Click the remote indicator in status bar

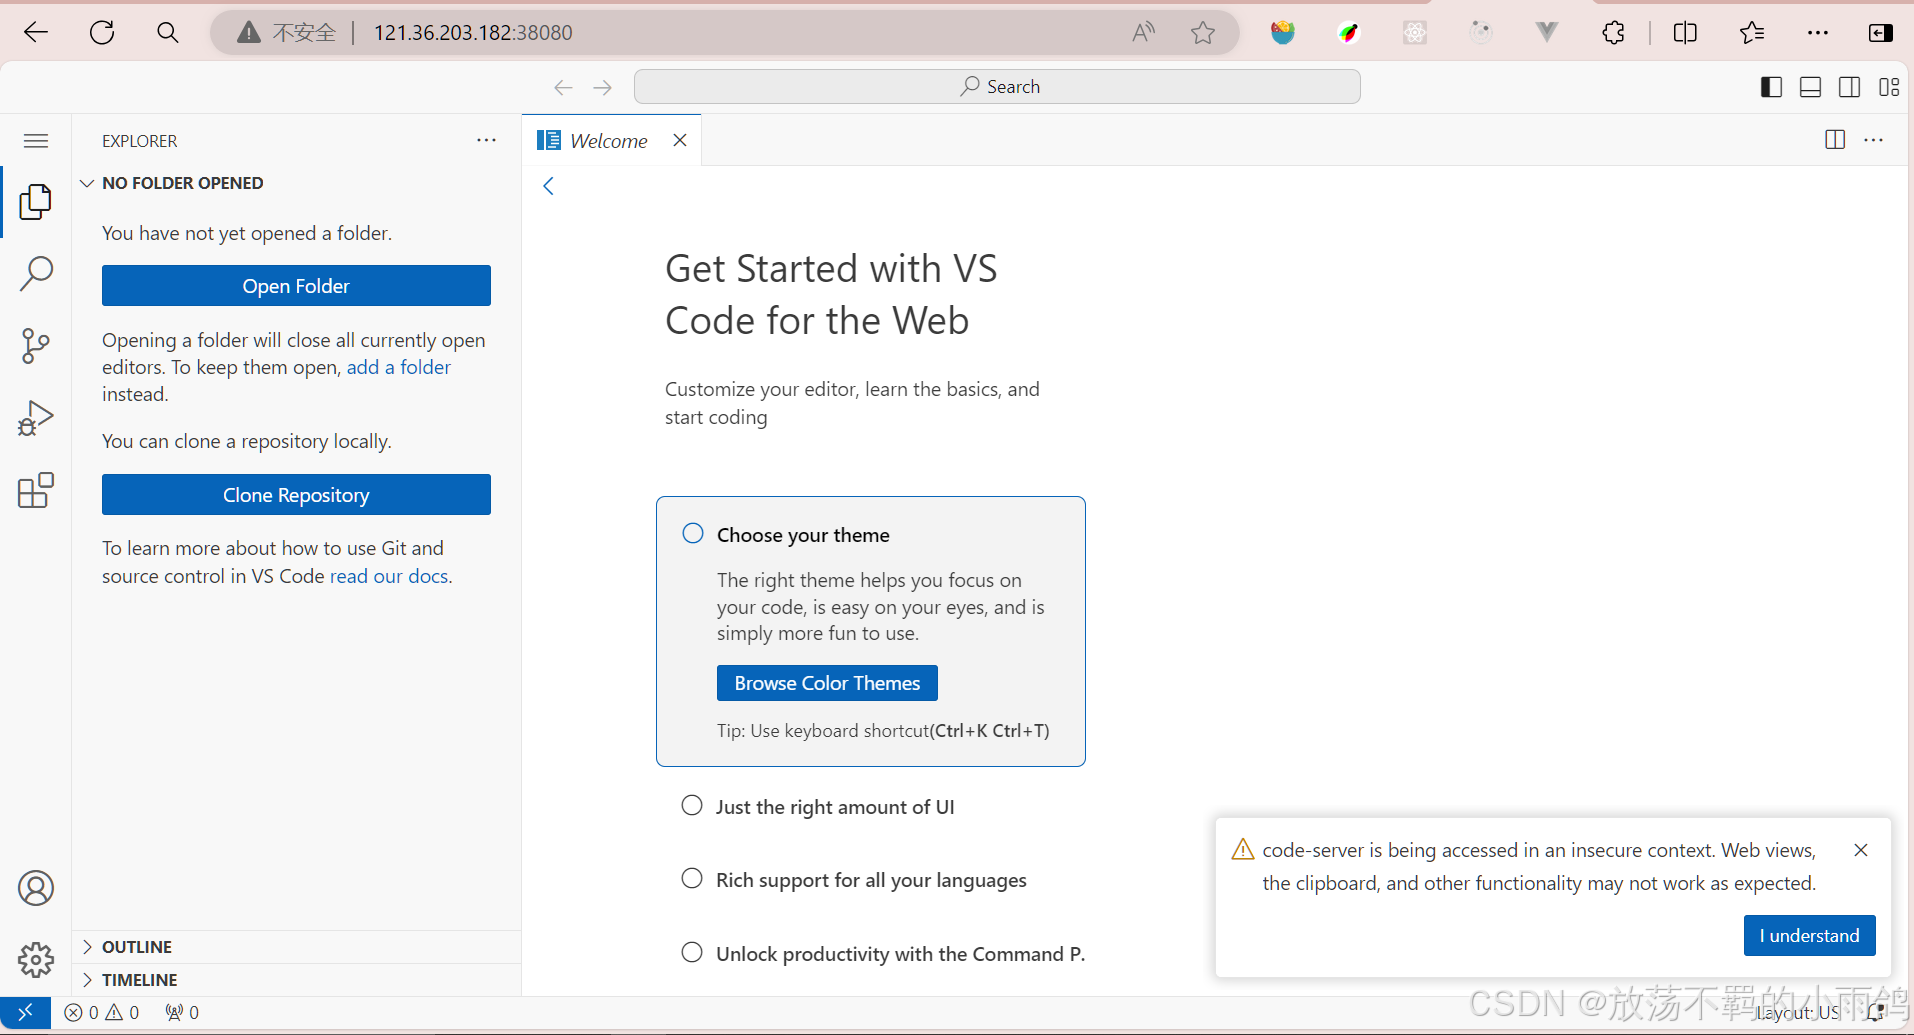(25, 1012)
